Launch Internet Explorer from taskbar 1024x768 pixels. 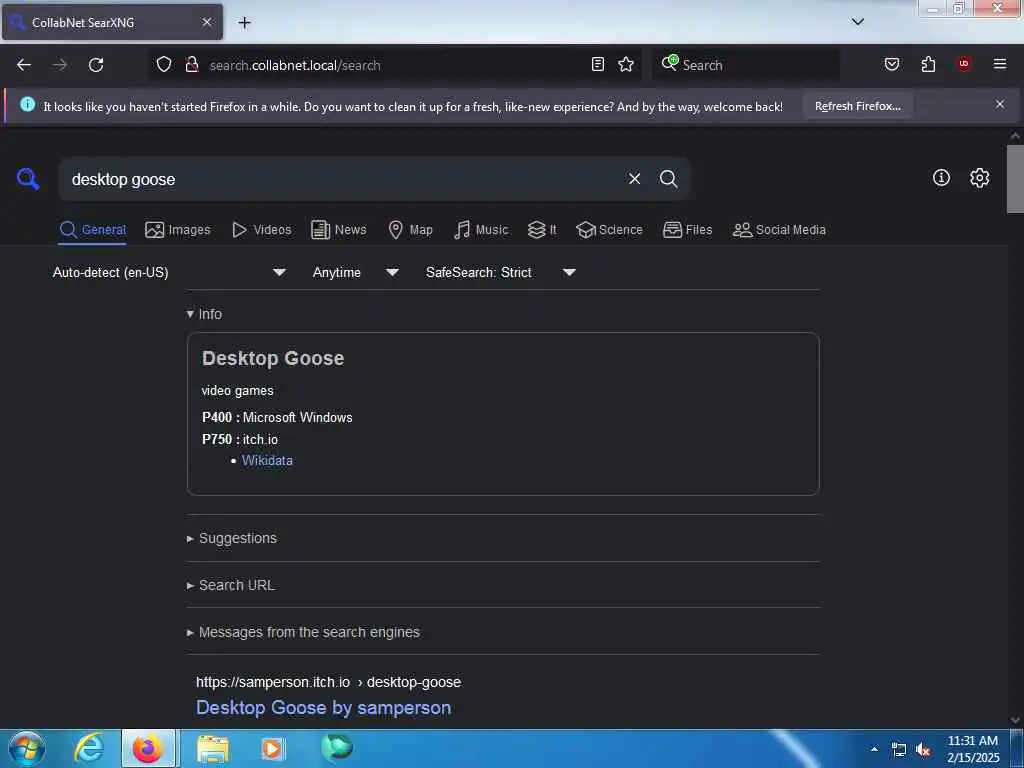point(89,748)
